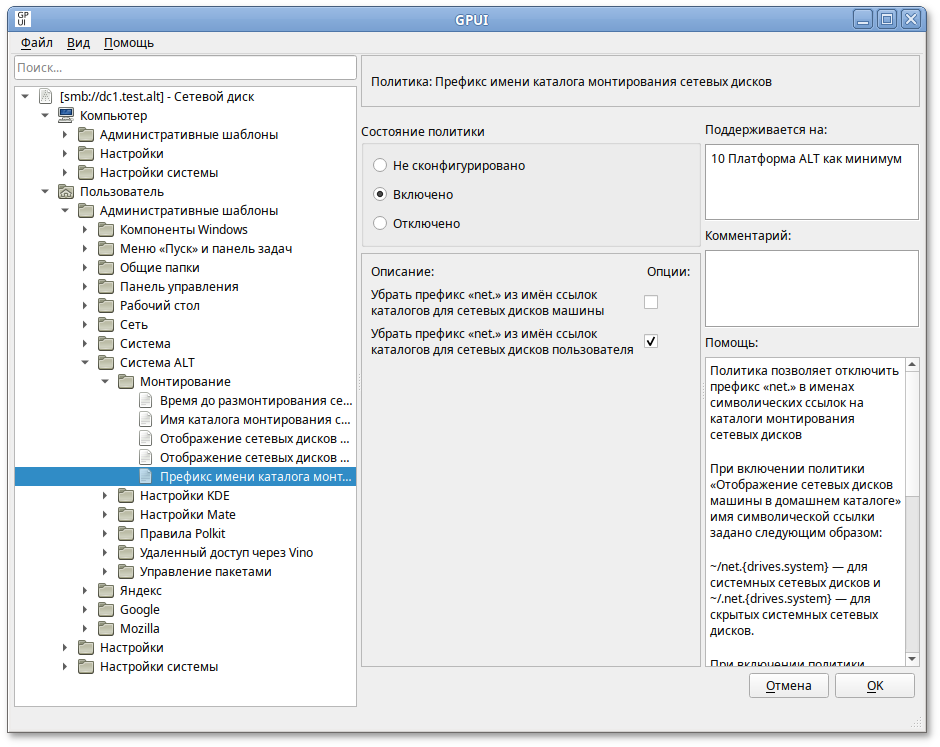Click document icon for Имя каталога монтирования
The image size is (940, 747).
pos(145,420)
